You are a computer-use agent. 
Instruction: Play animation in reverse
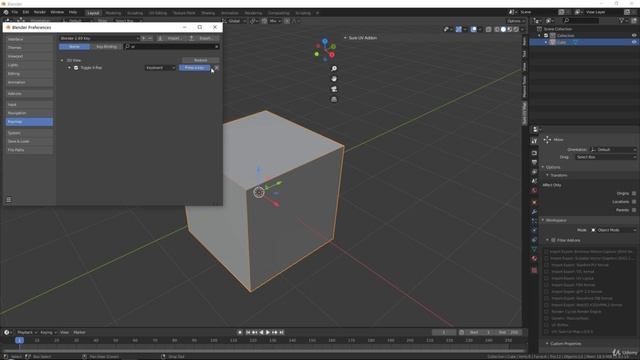[261, 333]
